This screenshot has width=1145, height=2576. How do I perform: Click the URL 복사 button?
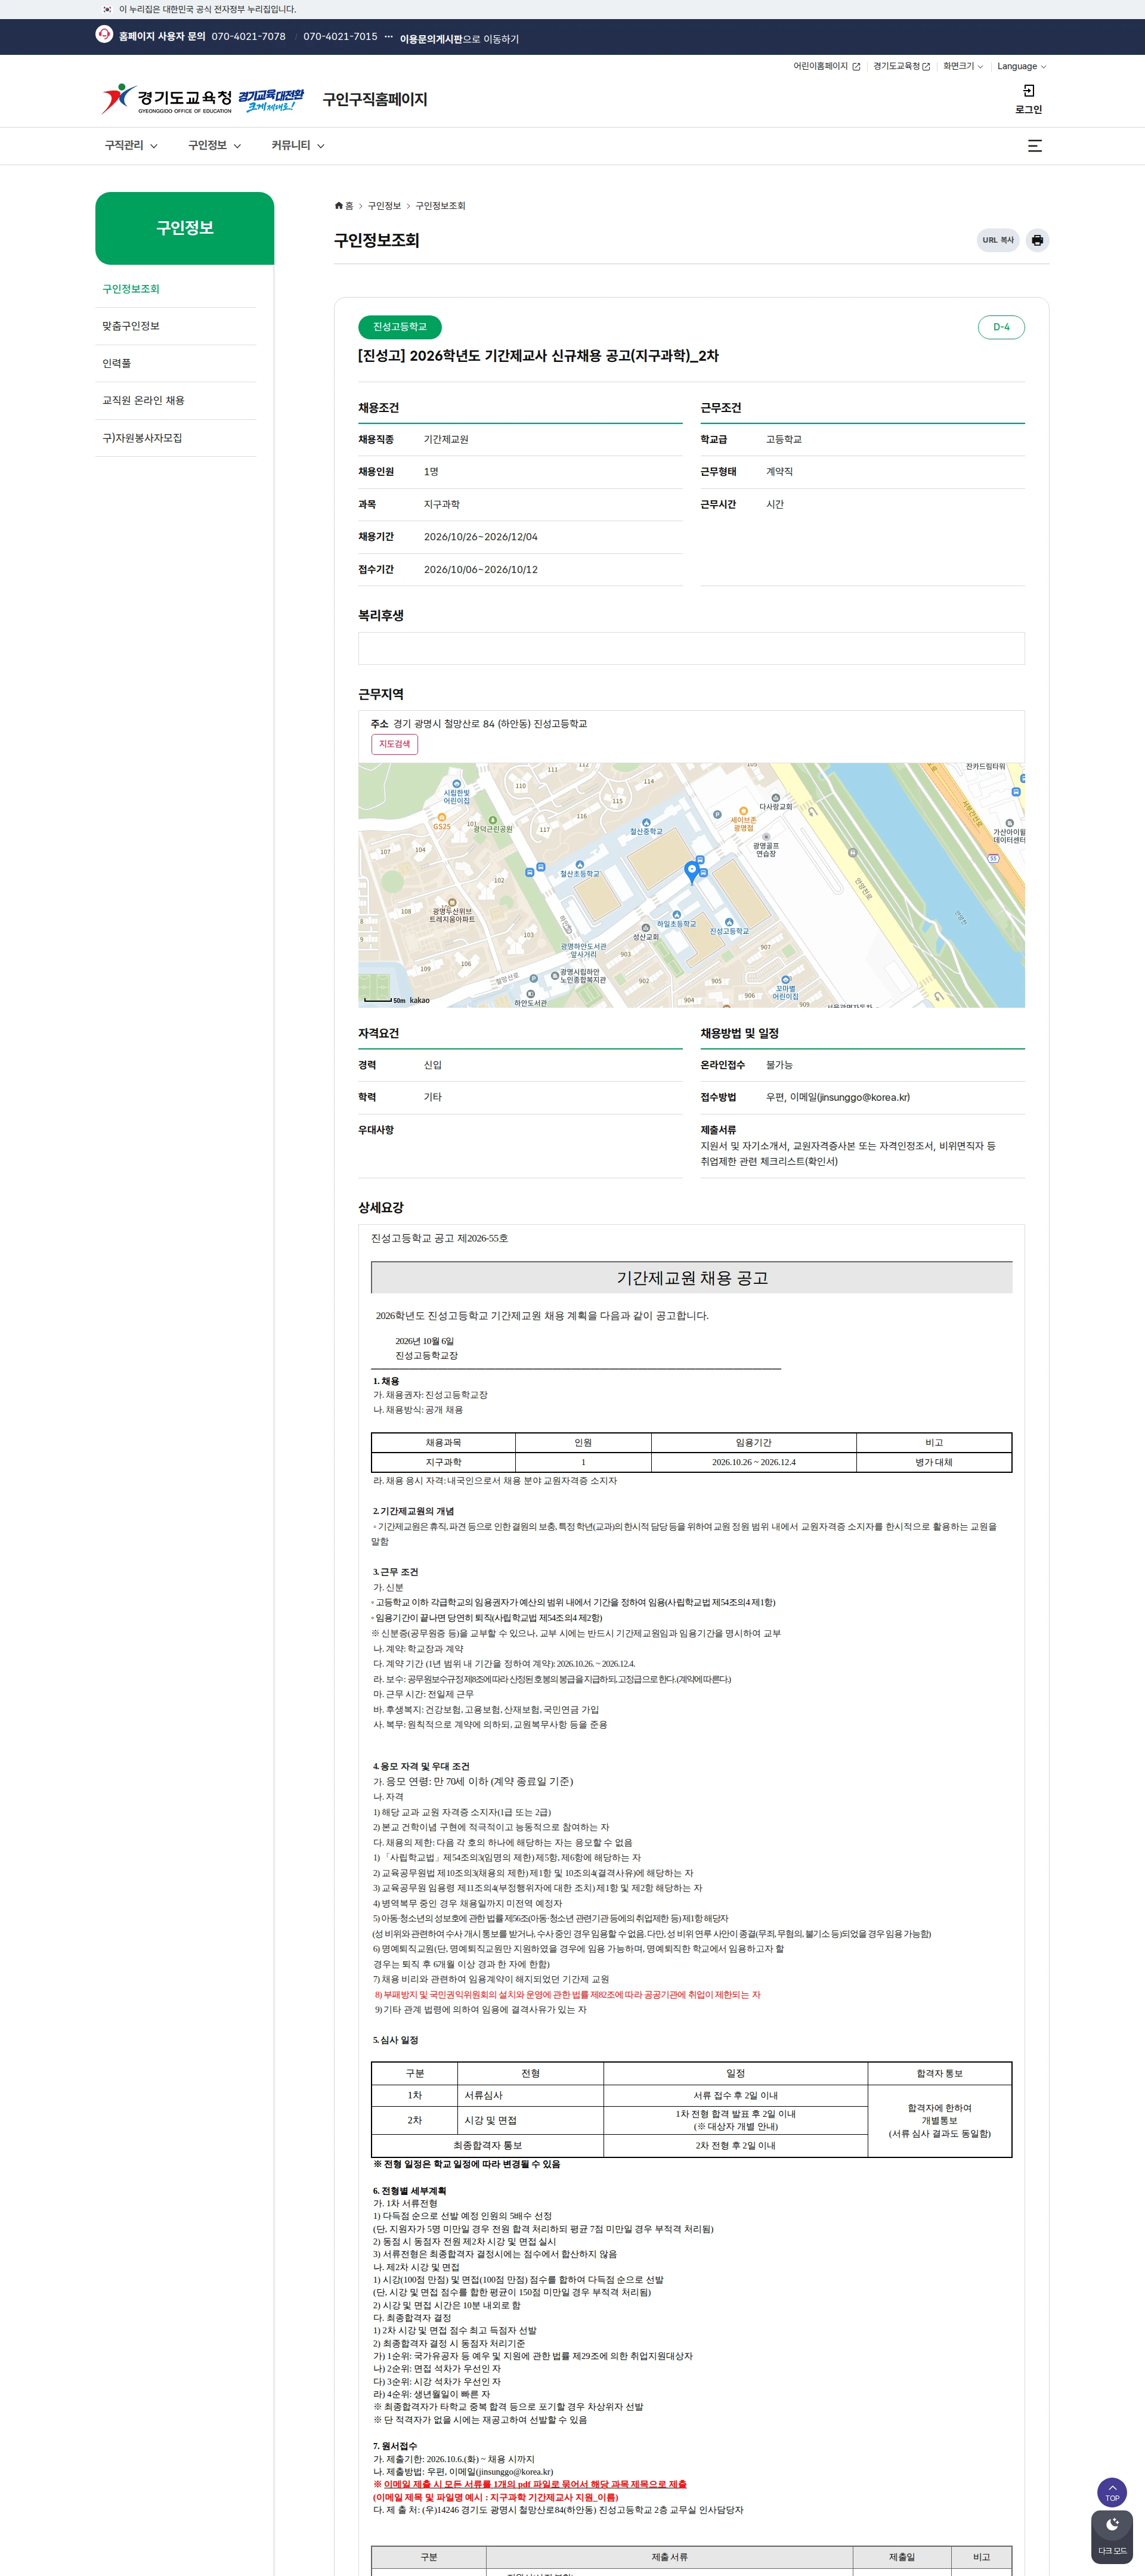pyautogui.click(x=997, y=240)
